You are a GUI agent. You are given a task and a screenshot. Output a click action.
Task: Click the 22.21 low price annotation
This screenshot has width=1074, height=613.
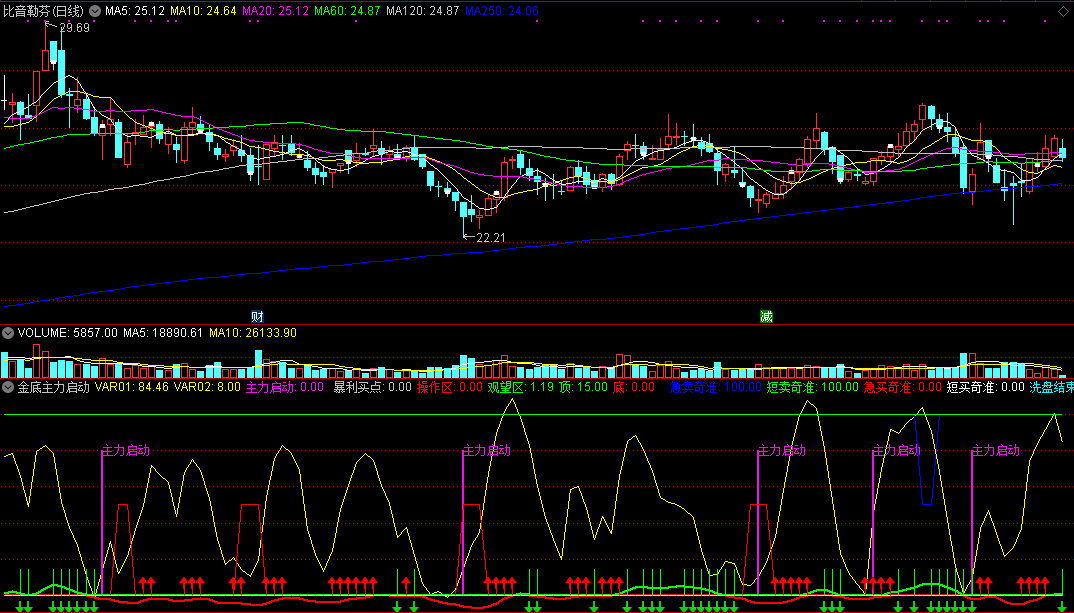[491, 238]
